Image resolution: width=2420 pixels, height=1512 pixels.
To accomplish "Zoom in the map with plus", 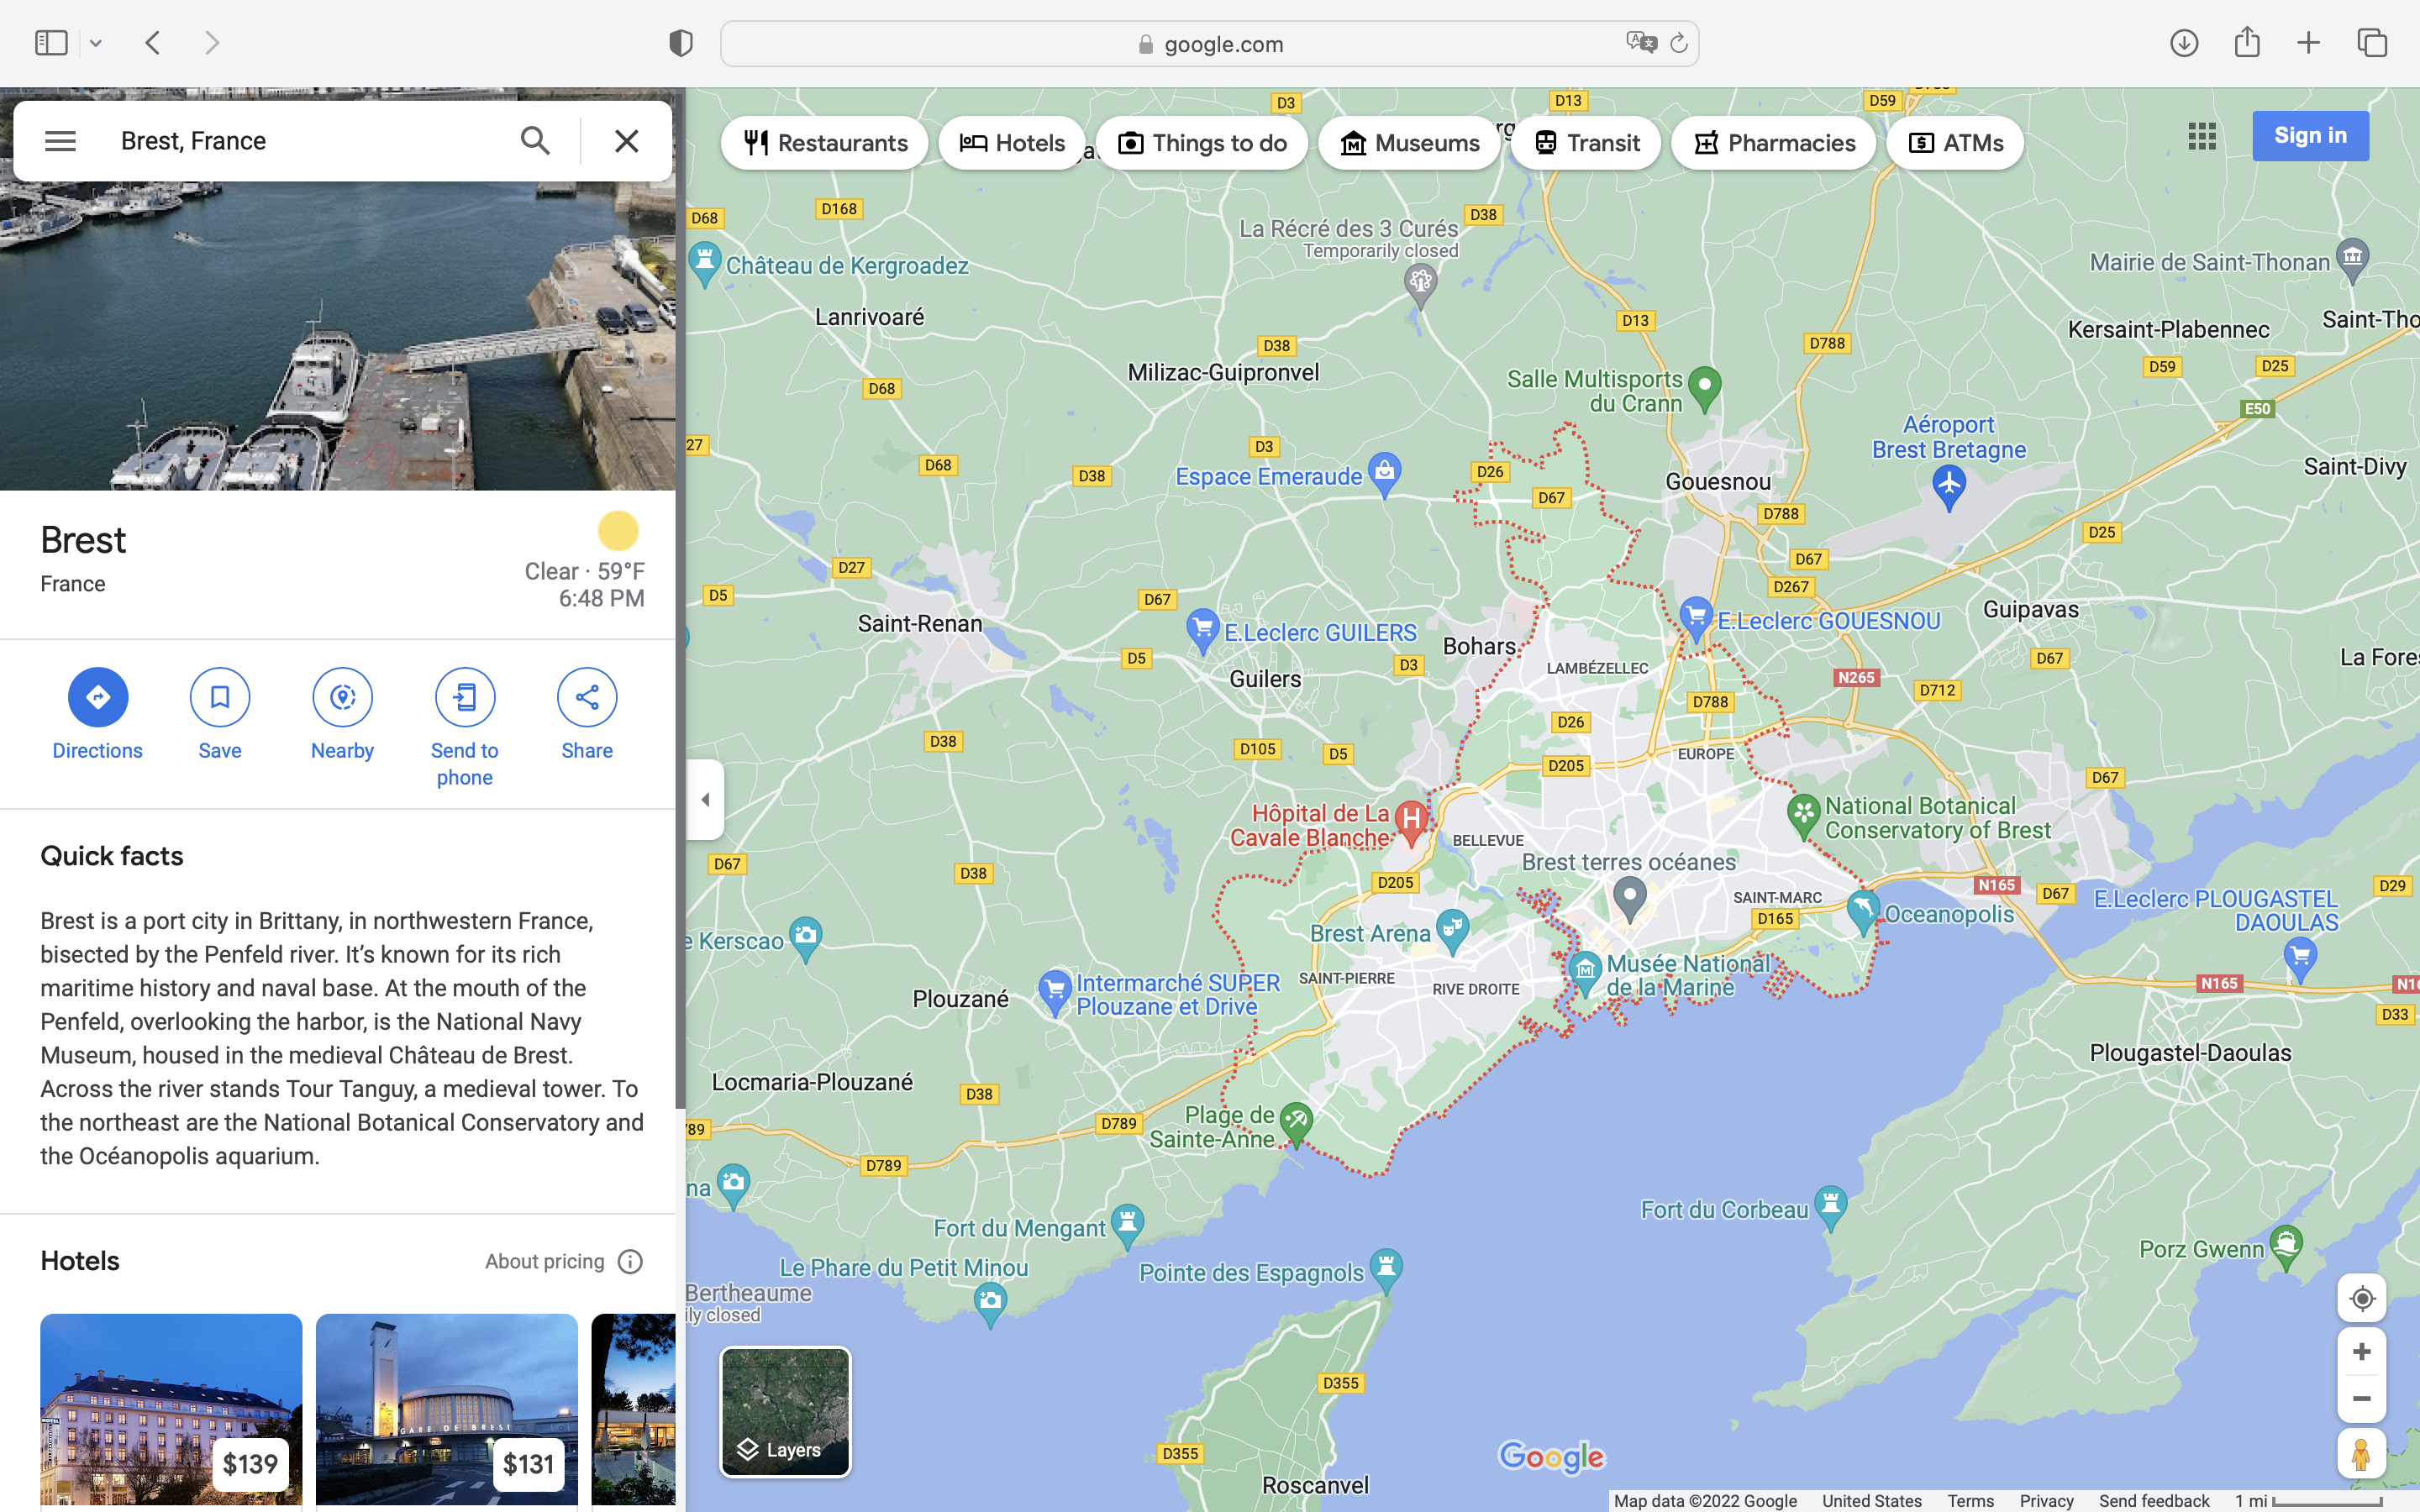I will (2361, 1352).
